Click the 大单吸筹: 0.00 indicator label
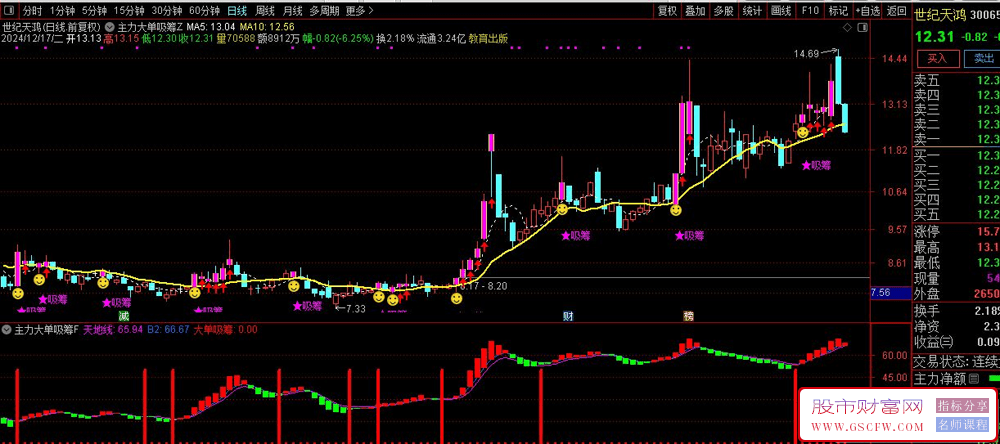The height and width of the screenshot is (444, 1000). [x=225, y=330]
